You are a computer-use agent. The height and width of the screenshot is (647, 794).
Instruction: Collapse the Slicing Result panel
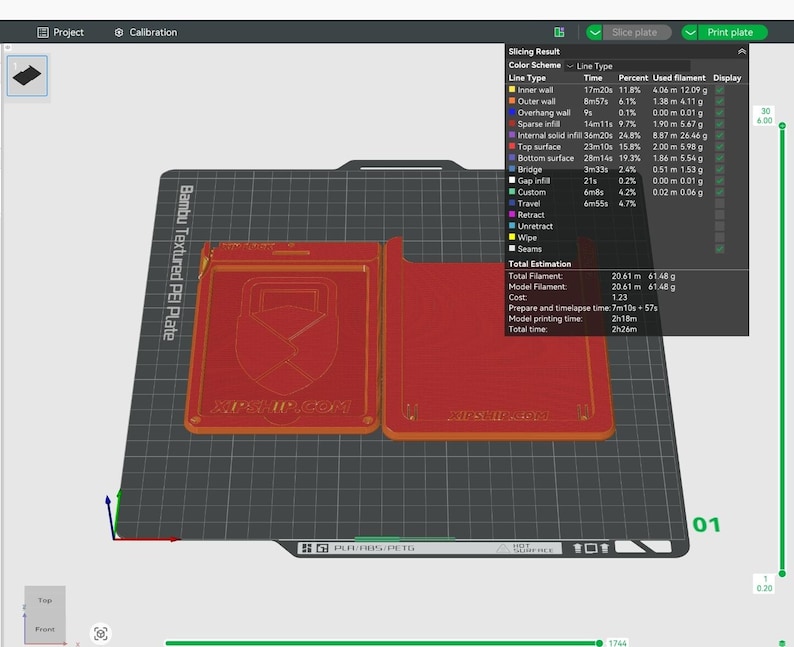click(742, 52)
